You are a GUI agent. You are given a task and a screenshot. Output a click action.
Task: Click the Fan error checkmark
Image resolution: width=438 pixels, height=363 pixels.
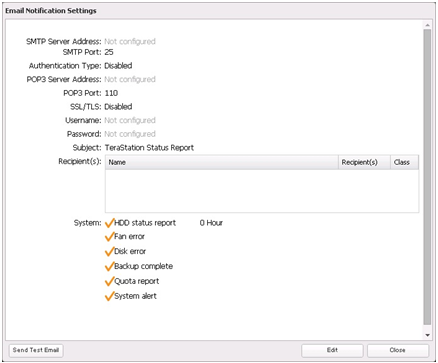[x=109, y=237]
